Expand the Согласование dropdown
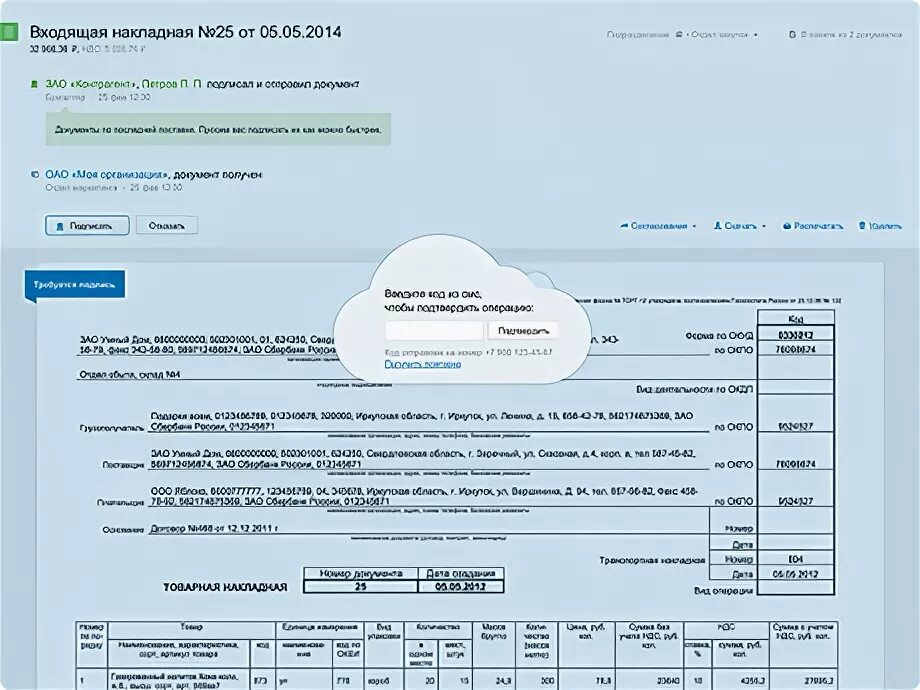Viewport: 920px width, 690px height. [658, 226]
